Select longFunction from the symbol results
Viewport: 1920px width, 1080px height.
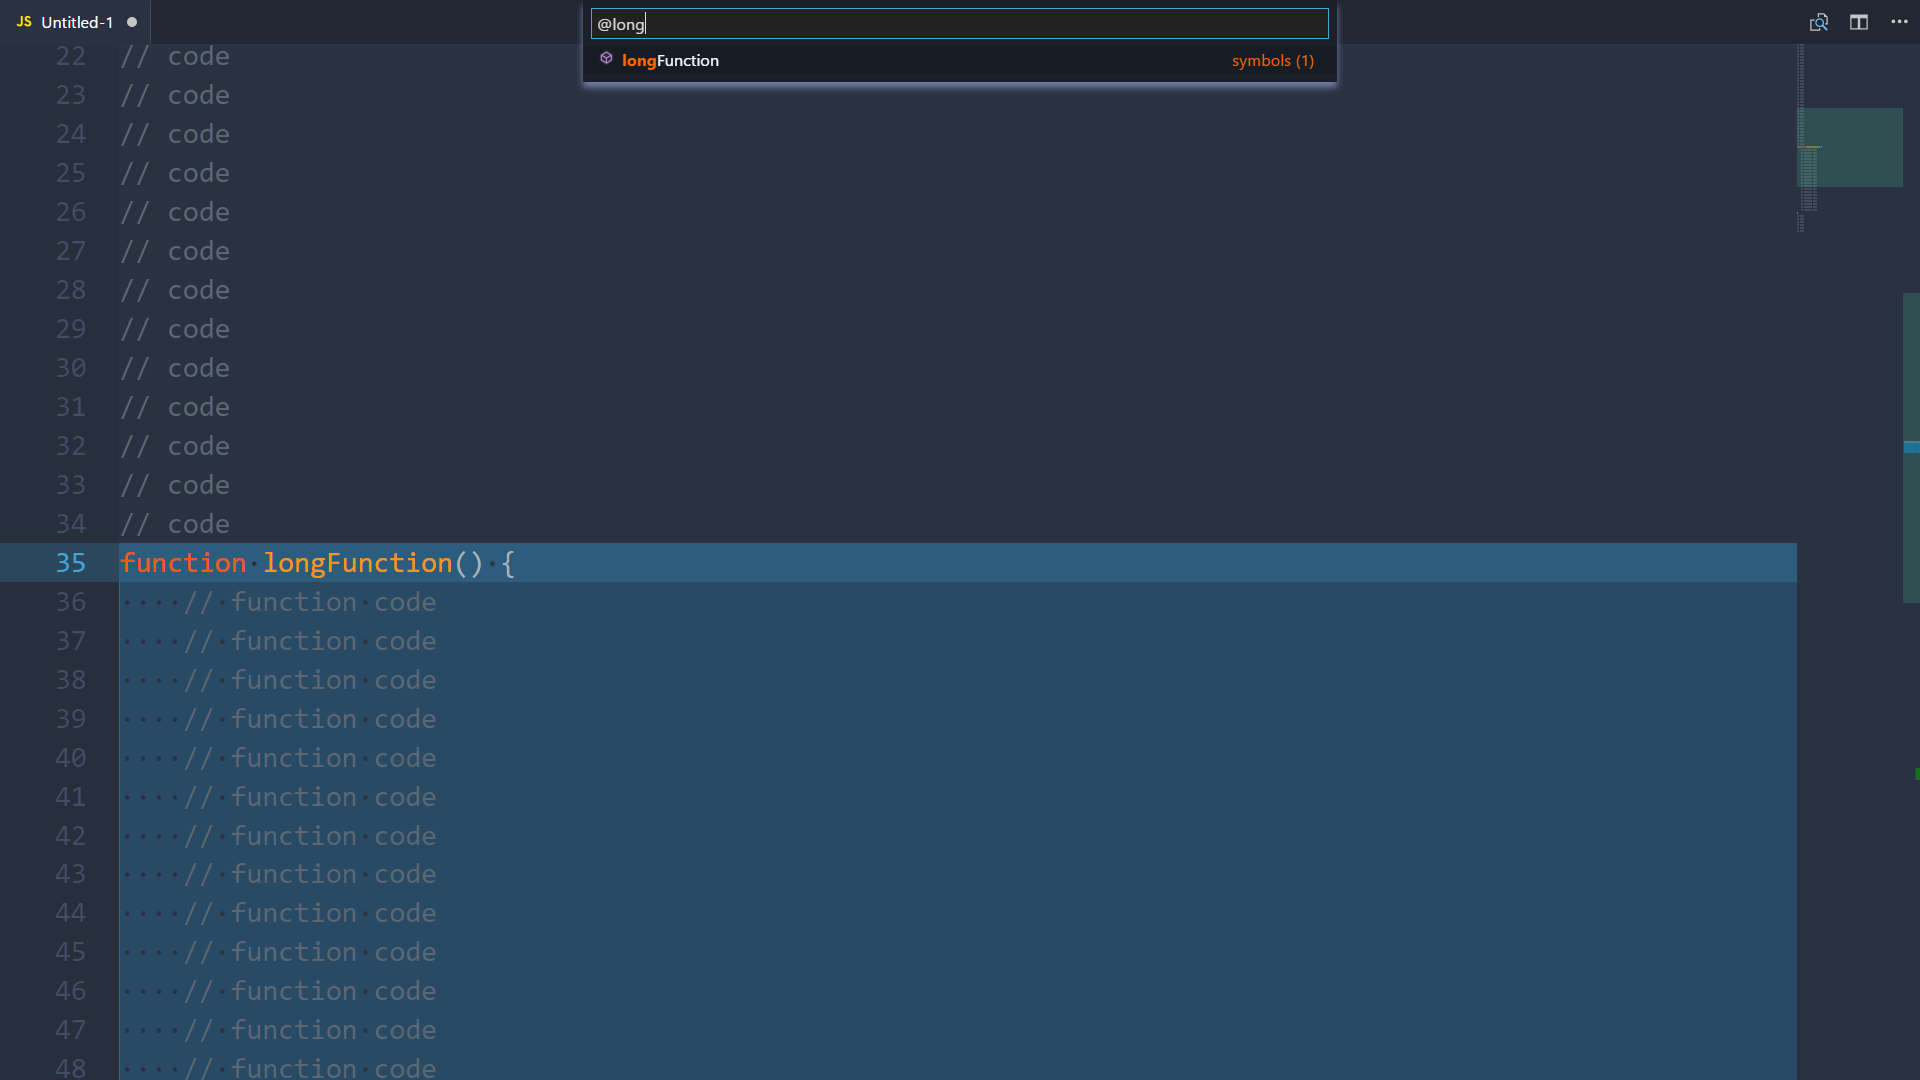pyautogui.click(x=670, y=60)
